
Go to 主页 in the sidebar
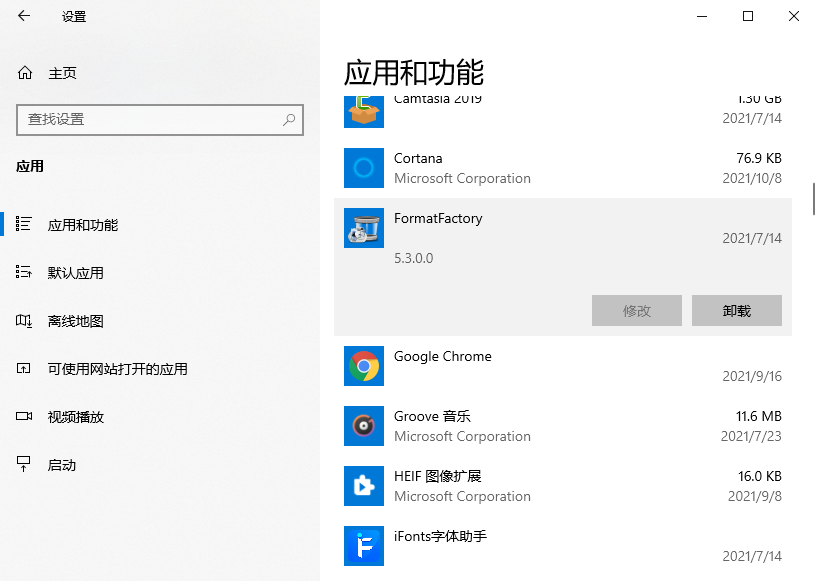62,73
